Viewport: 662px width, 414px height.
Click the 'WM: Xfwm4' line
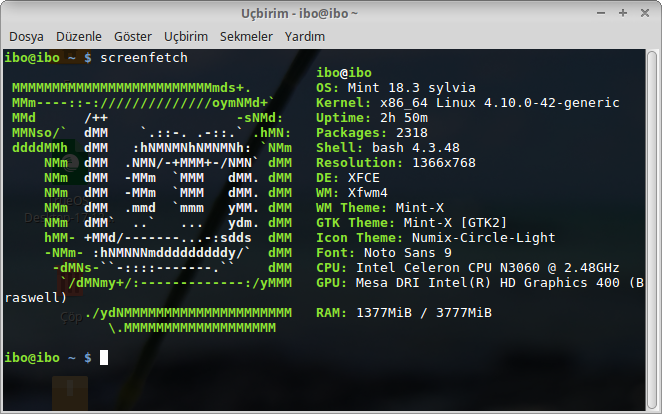(352, 192)
